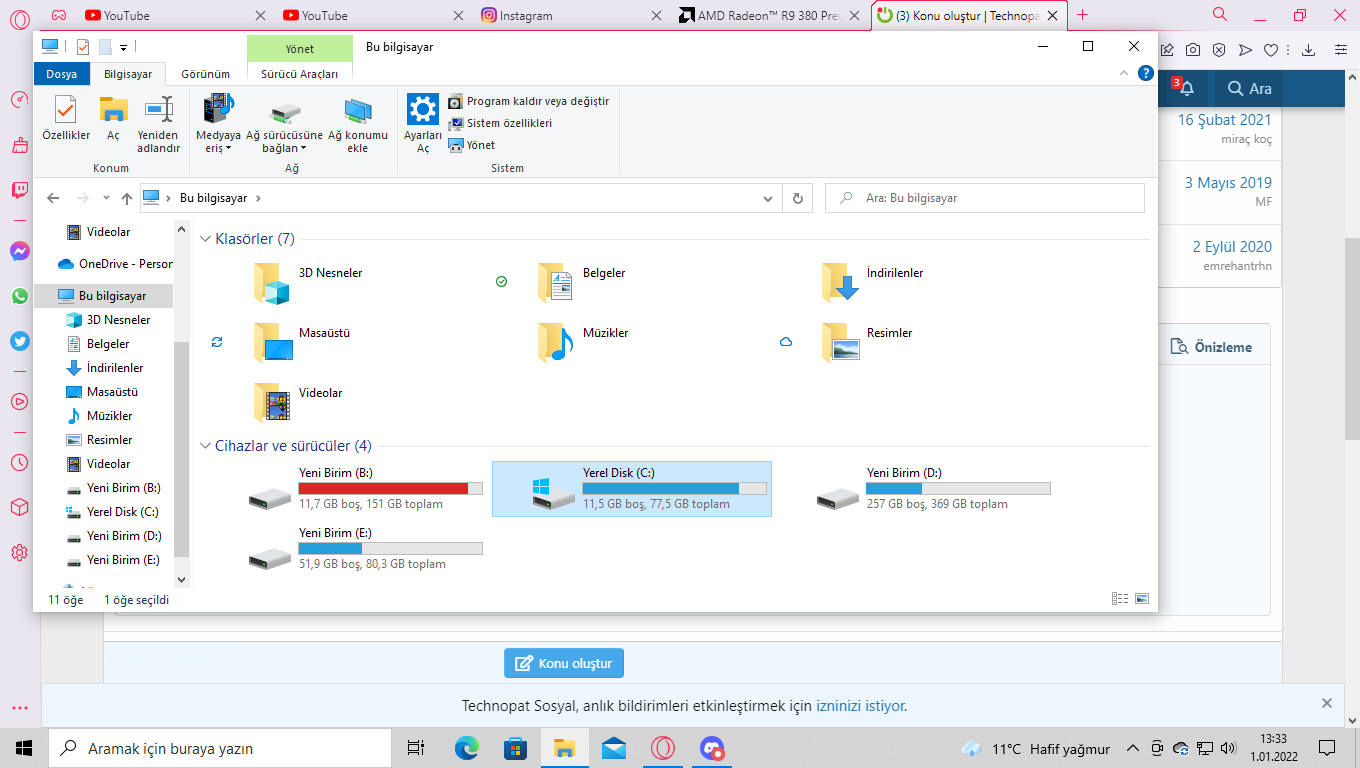1360x768 pixels.
Task: Click the Opera send arrow icon
Action: pos(1245,50)
